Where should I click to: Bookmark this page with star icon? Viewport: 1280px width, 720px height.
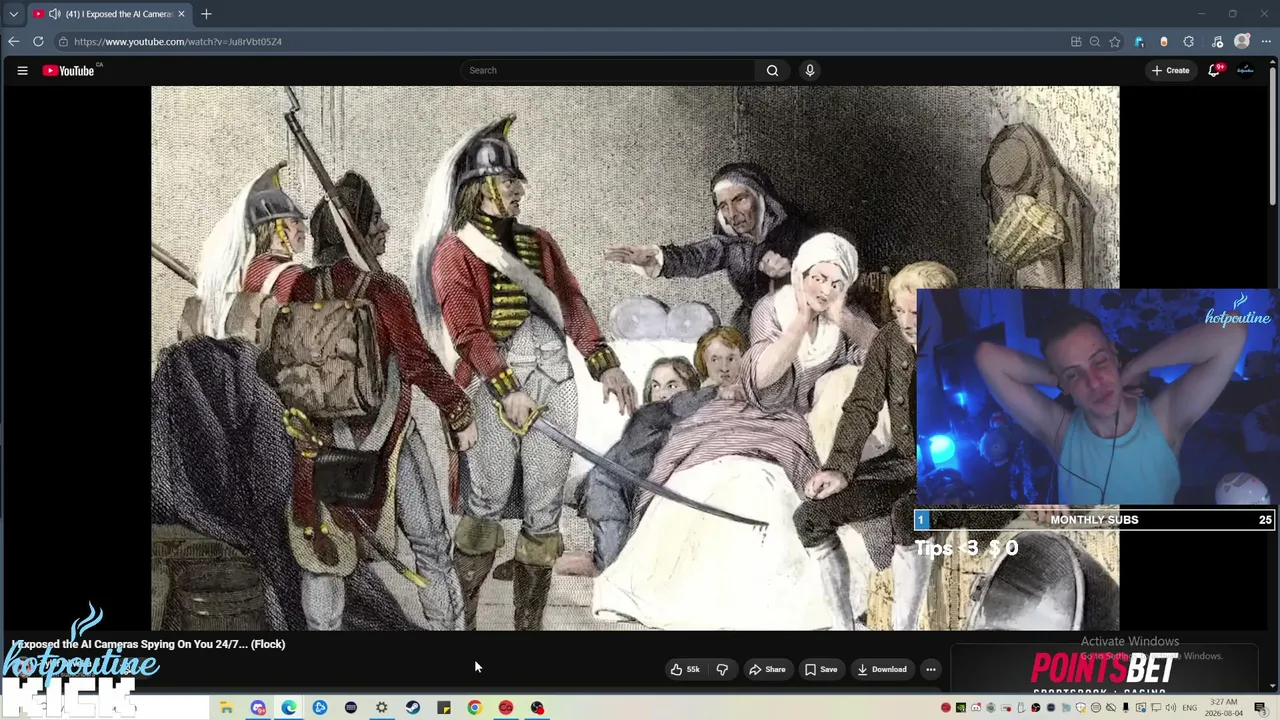click(1115, 42)
